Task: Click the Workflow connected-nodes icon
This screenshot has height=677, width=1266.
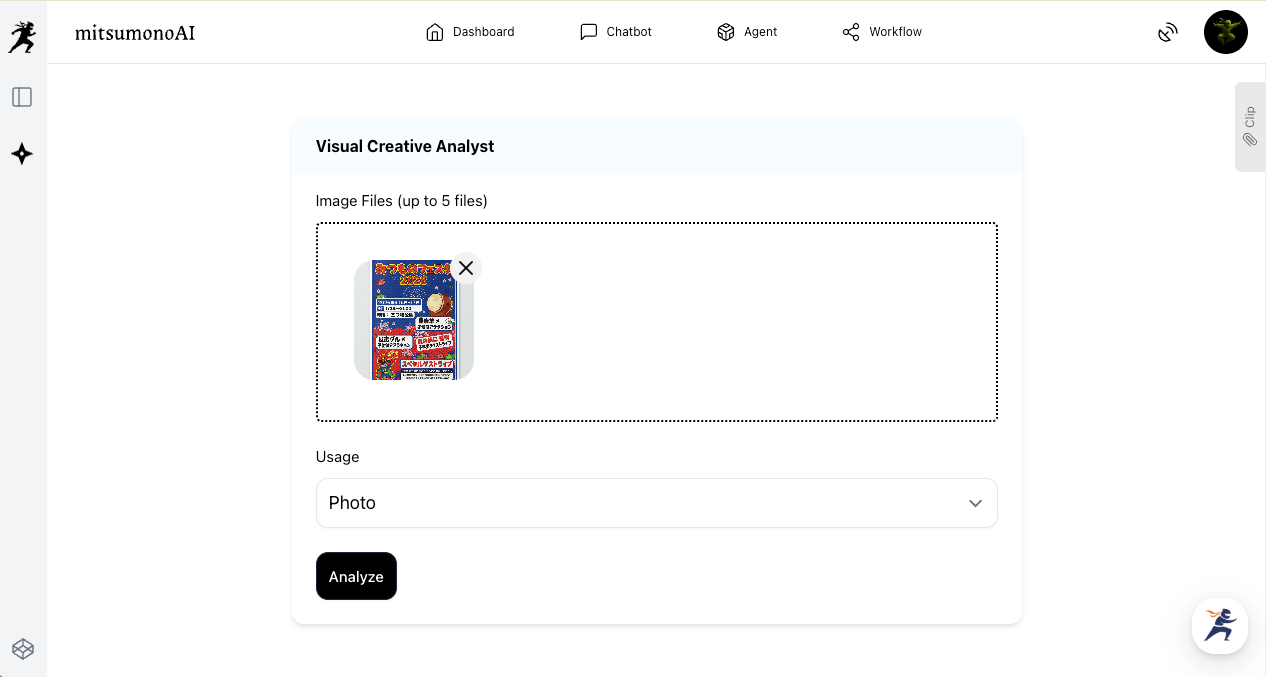Action: click(x=851, y=32)
